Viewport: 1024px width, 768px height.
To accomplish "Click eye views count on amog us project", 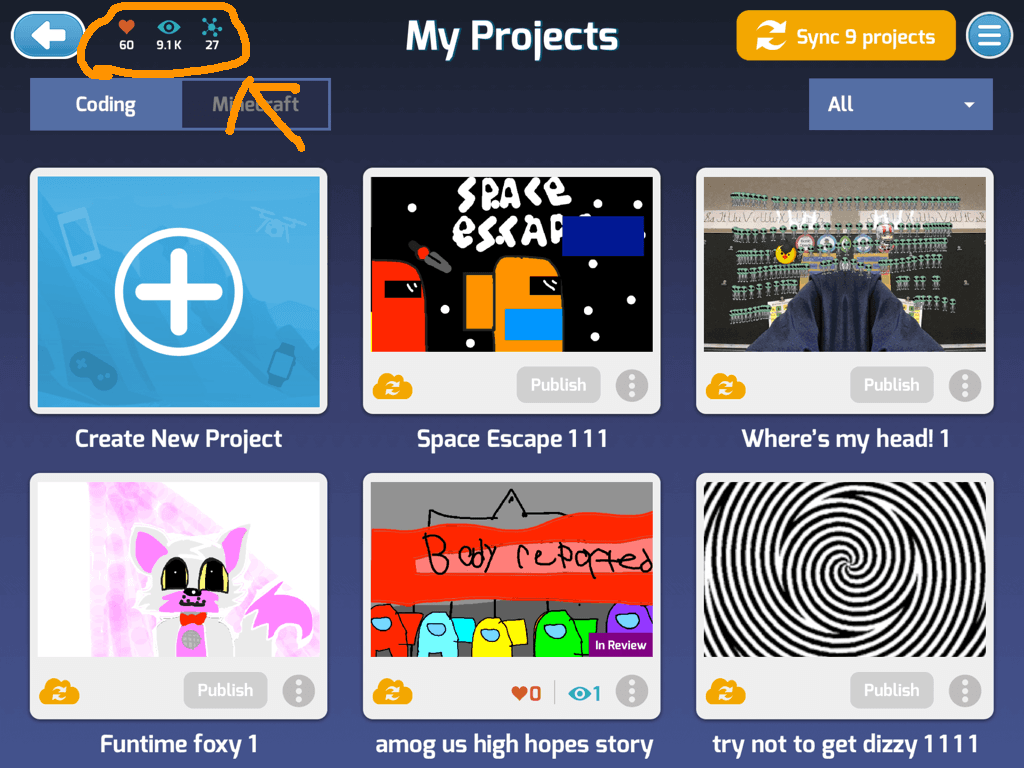I will click(584, 693).
